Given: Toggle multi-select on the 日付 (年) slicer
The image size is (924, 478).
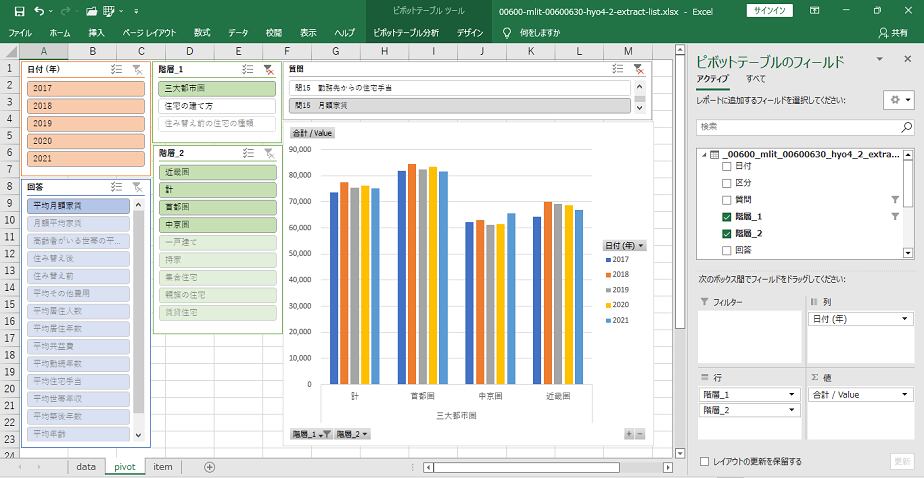Looking at the screenshot, I should (x=116, y=69).
